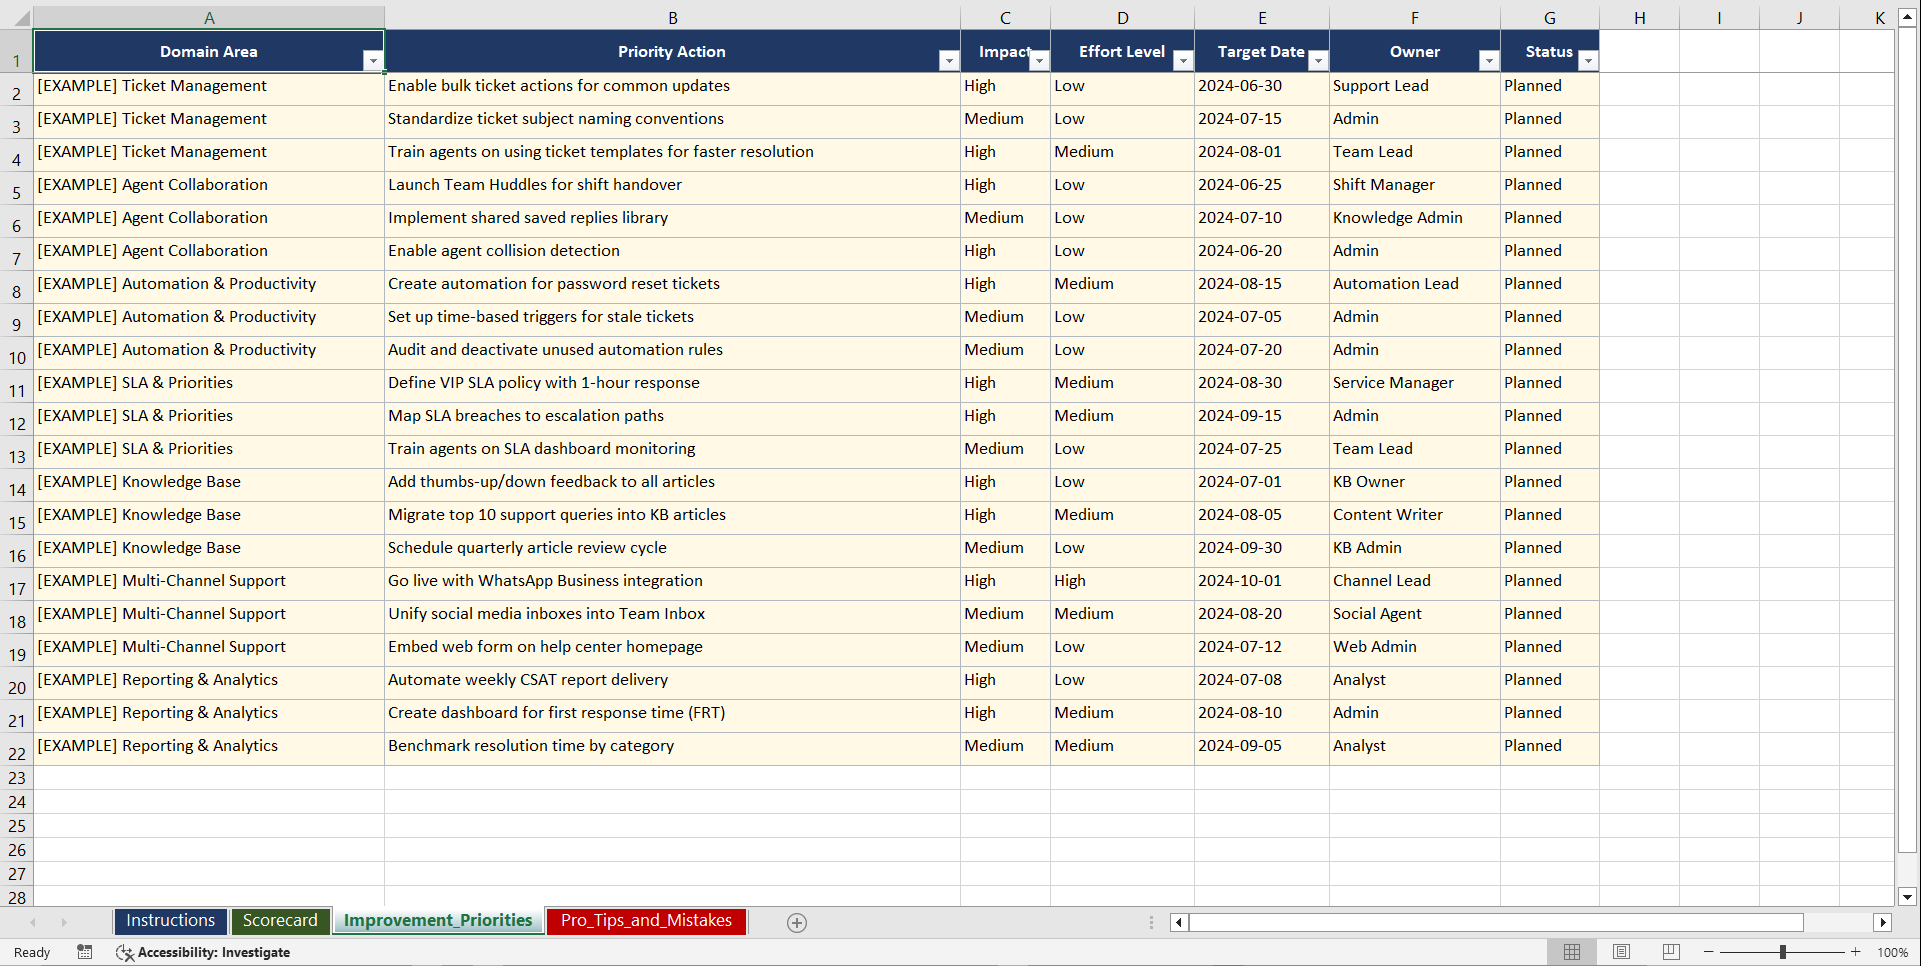Viewport: 1921px width, 966px height.
Task: Switch to Normal view in status bar
Action: coord(1571,951)
